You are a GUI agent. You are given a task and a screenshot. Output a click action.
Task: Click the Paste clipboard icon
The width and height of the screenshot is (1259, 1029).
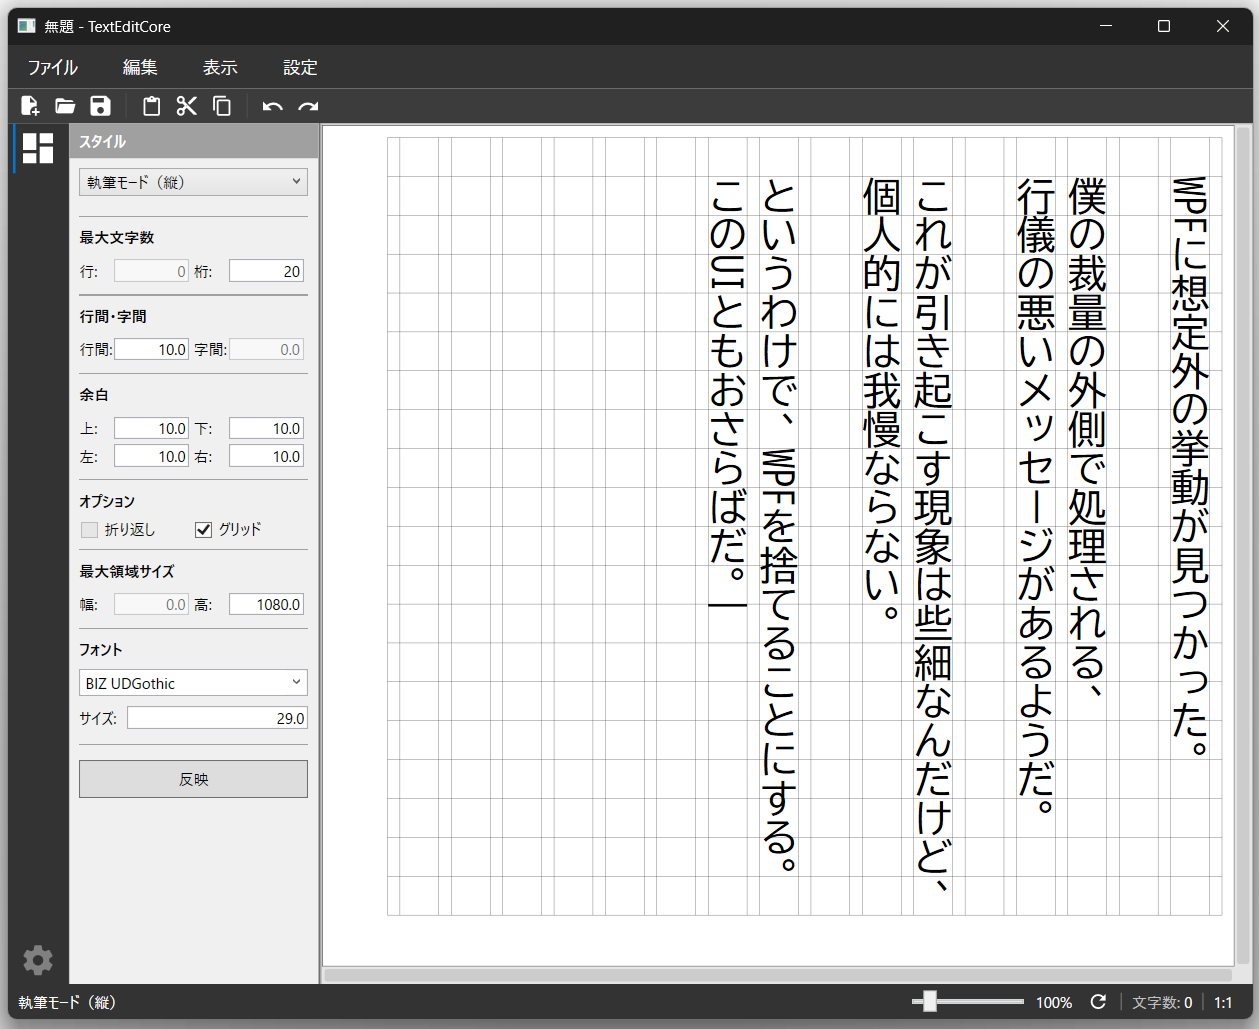[151, 106]
